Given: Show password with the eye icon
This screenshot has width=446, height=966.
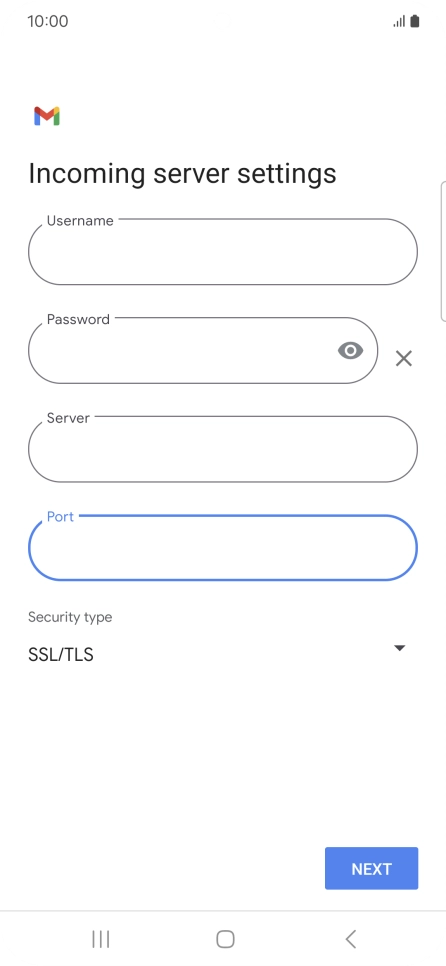Looking at the screenshot, I should [351, 351].
